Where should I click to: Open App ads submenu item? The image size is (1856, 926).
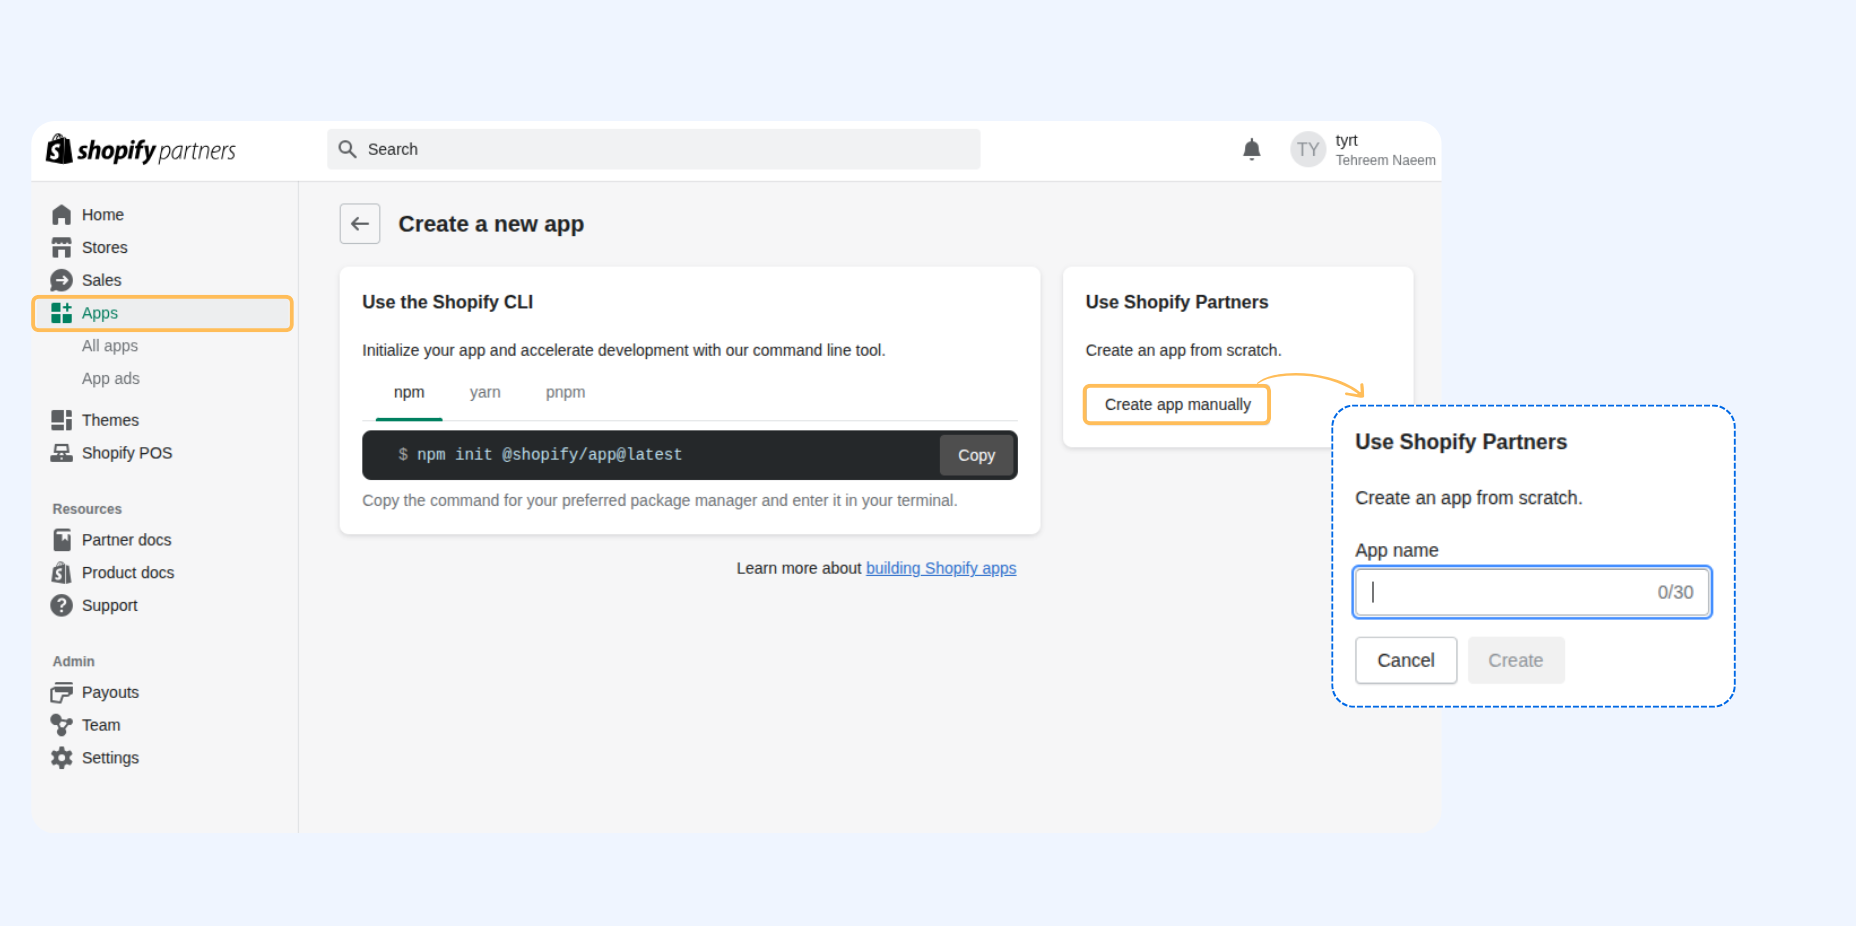[111, 379]
